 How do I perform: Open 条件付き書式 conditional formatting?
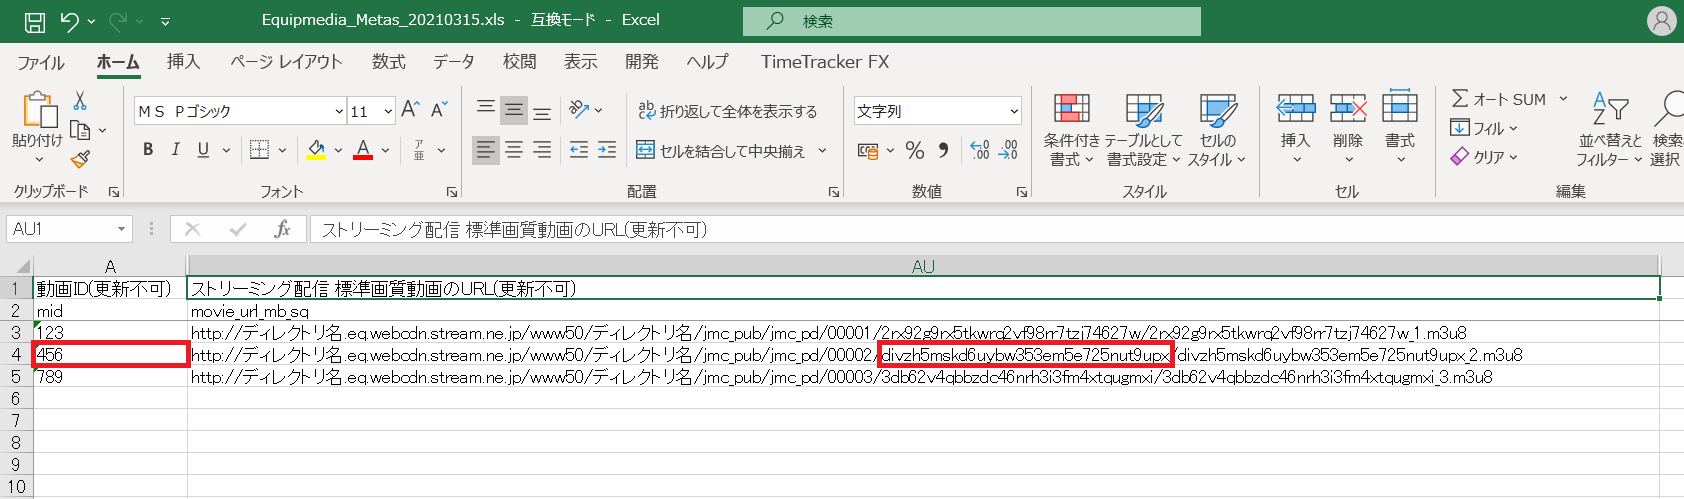tap(1071, 130)
